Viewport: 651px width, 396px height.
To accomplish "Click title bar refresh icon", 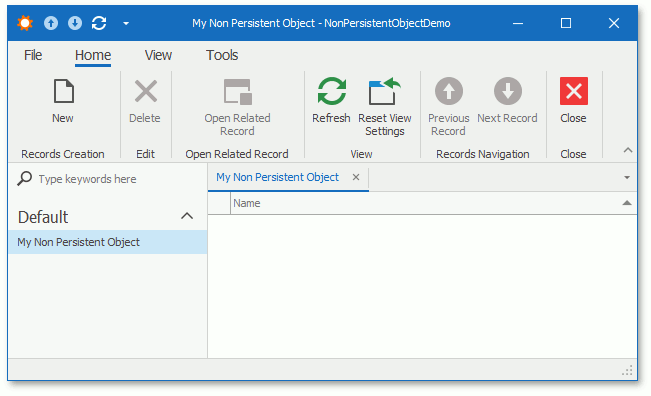I will pyautogui.click(x=99, y=23).
